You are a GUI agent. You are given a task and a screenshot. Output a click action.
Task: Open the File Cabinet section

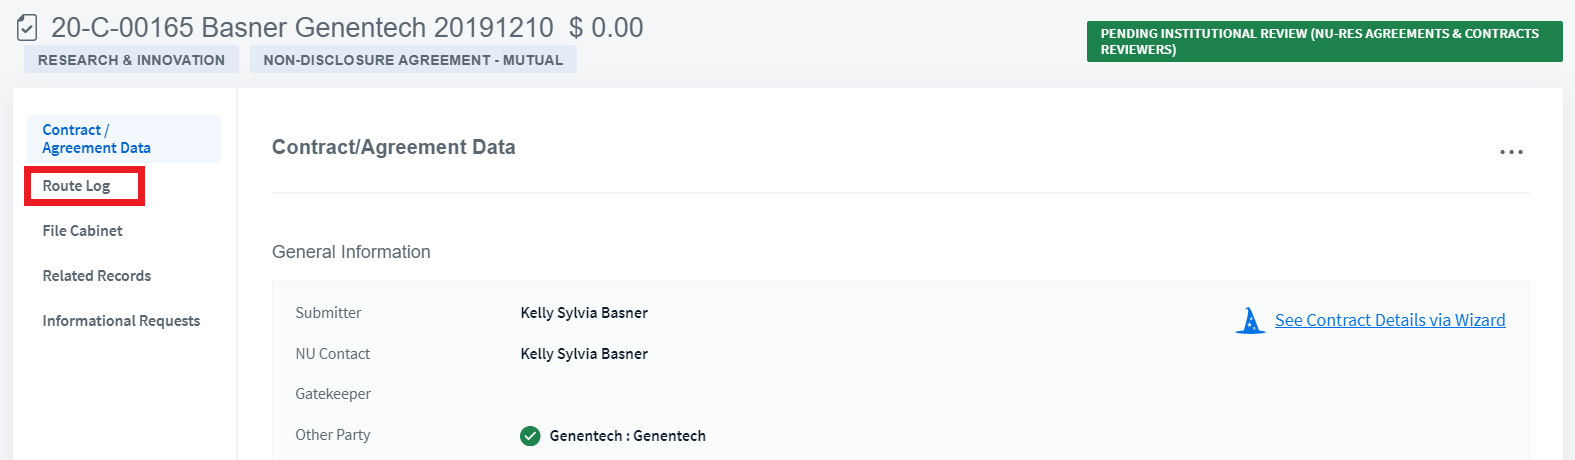82,231
